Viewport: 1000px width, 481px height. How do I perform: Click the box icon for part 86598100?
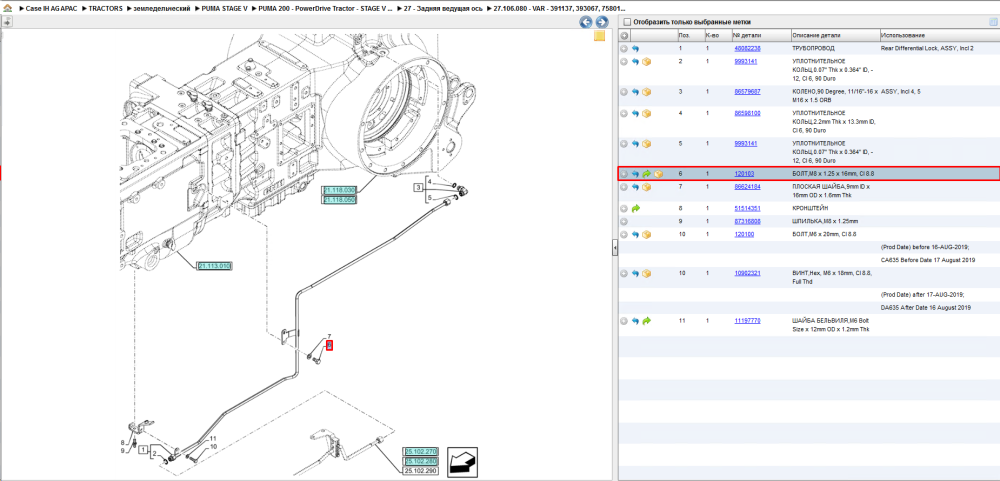pyautogui.click(x=647, y=114)
